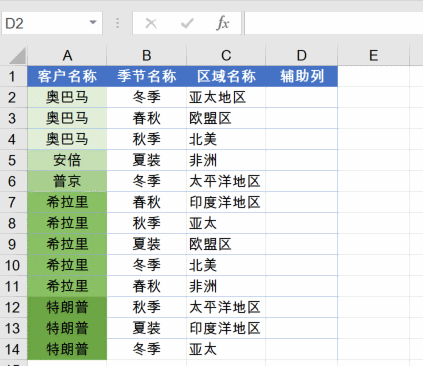Click cell 希拉里 in row 7
Screen dimensions: 423x366
click(x=67, y=202)
